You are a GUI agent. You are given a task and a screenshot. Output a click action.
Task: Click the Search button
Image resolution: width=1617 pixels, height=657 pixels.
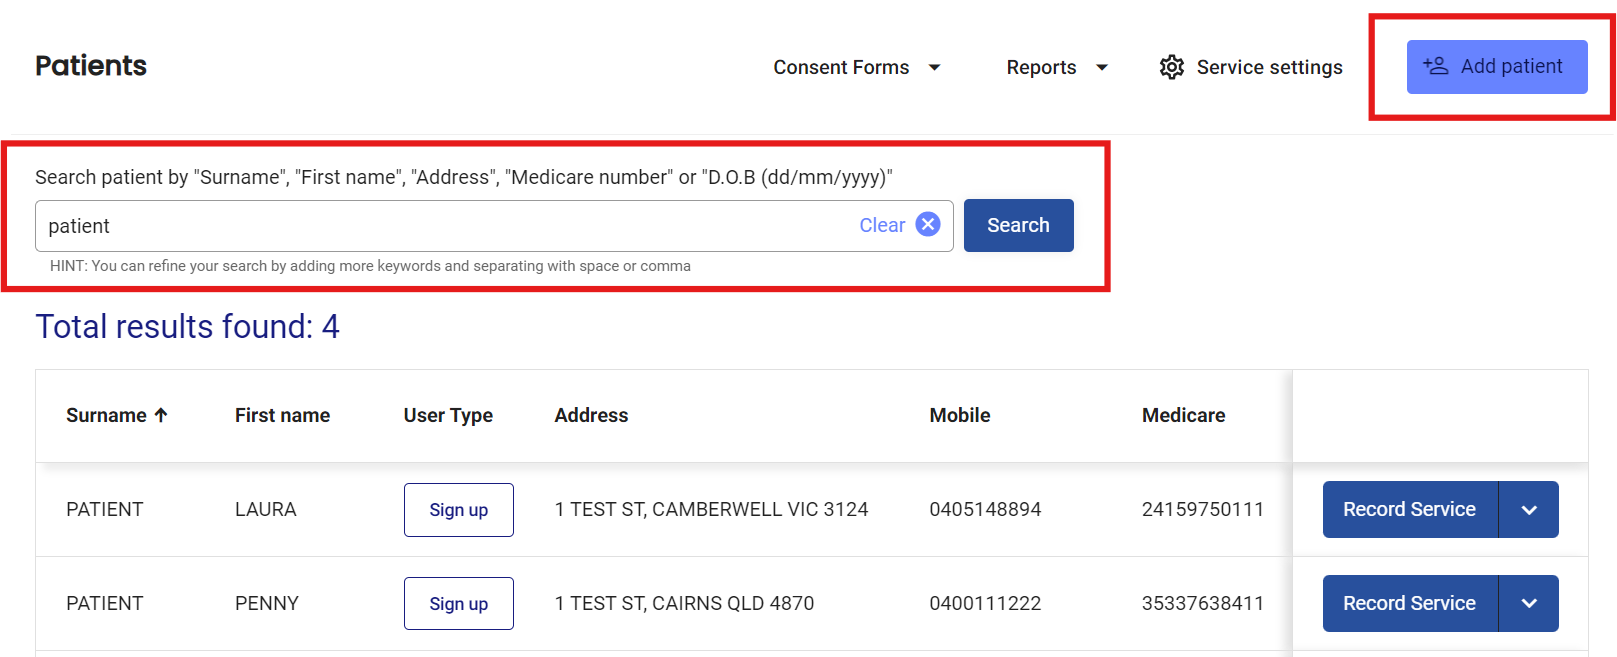(x=1018, y=225)
